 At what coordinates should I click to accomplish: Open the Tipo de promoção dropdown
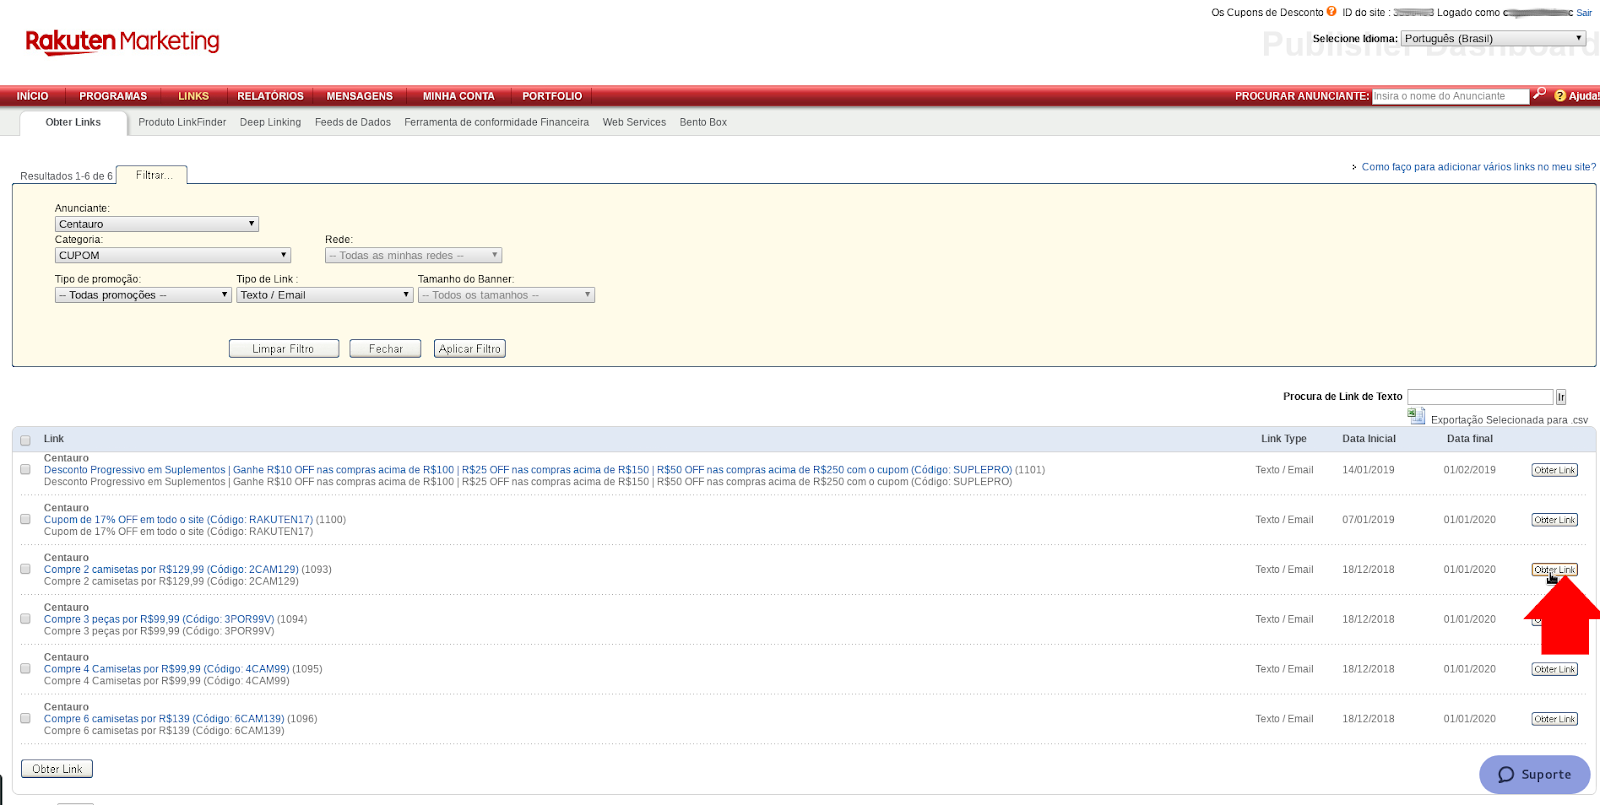pyautogui.click(x=143, y=295)
